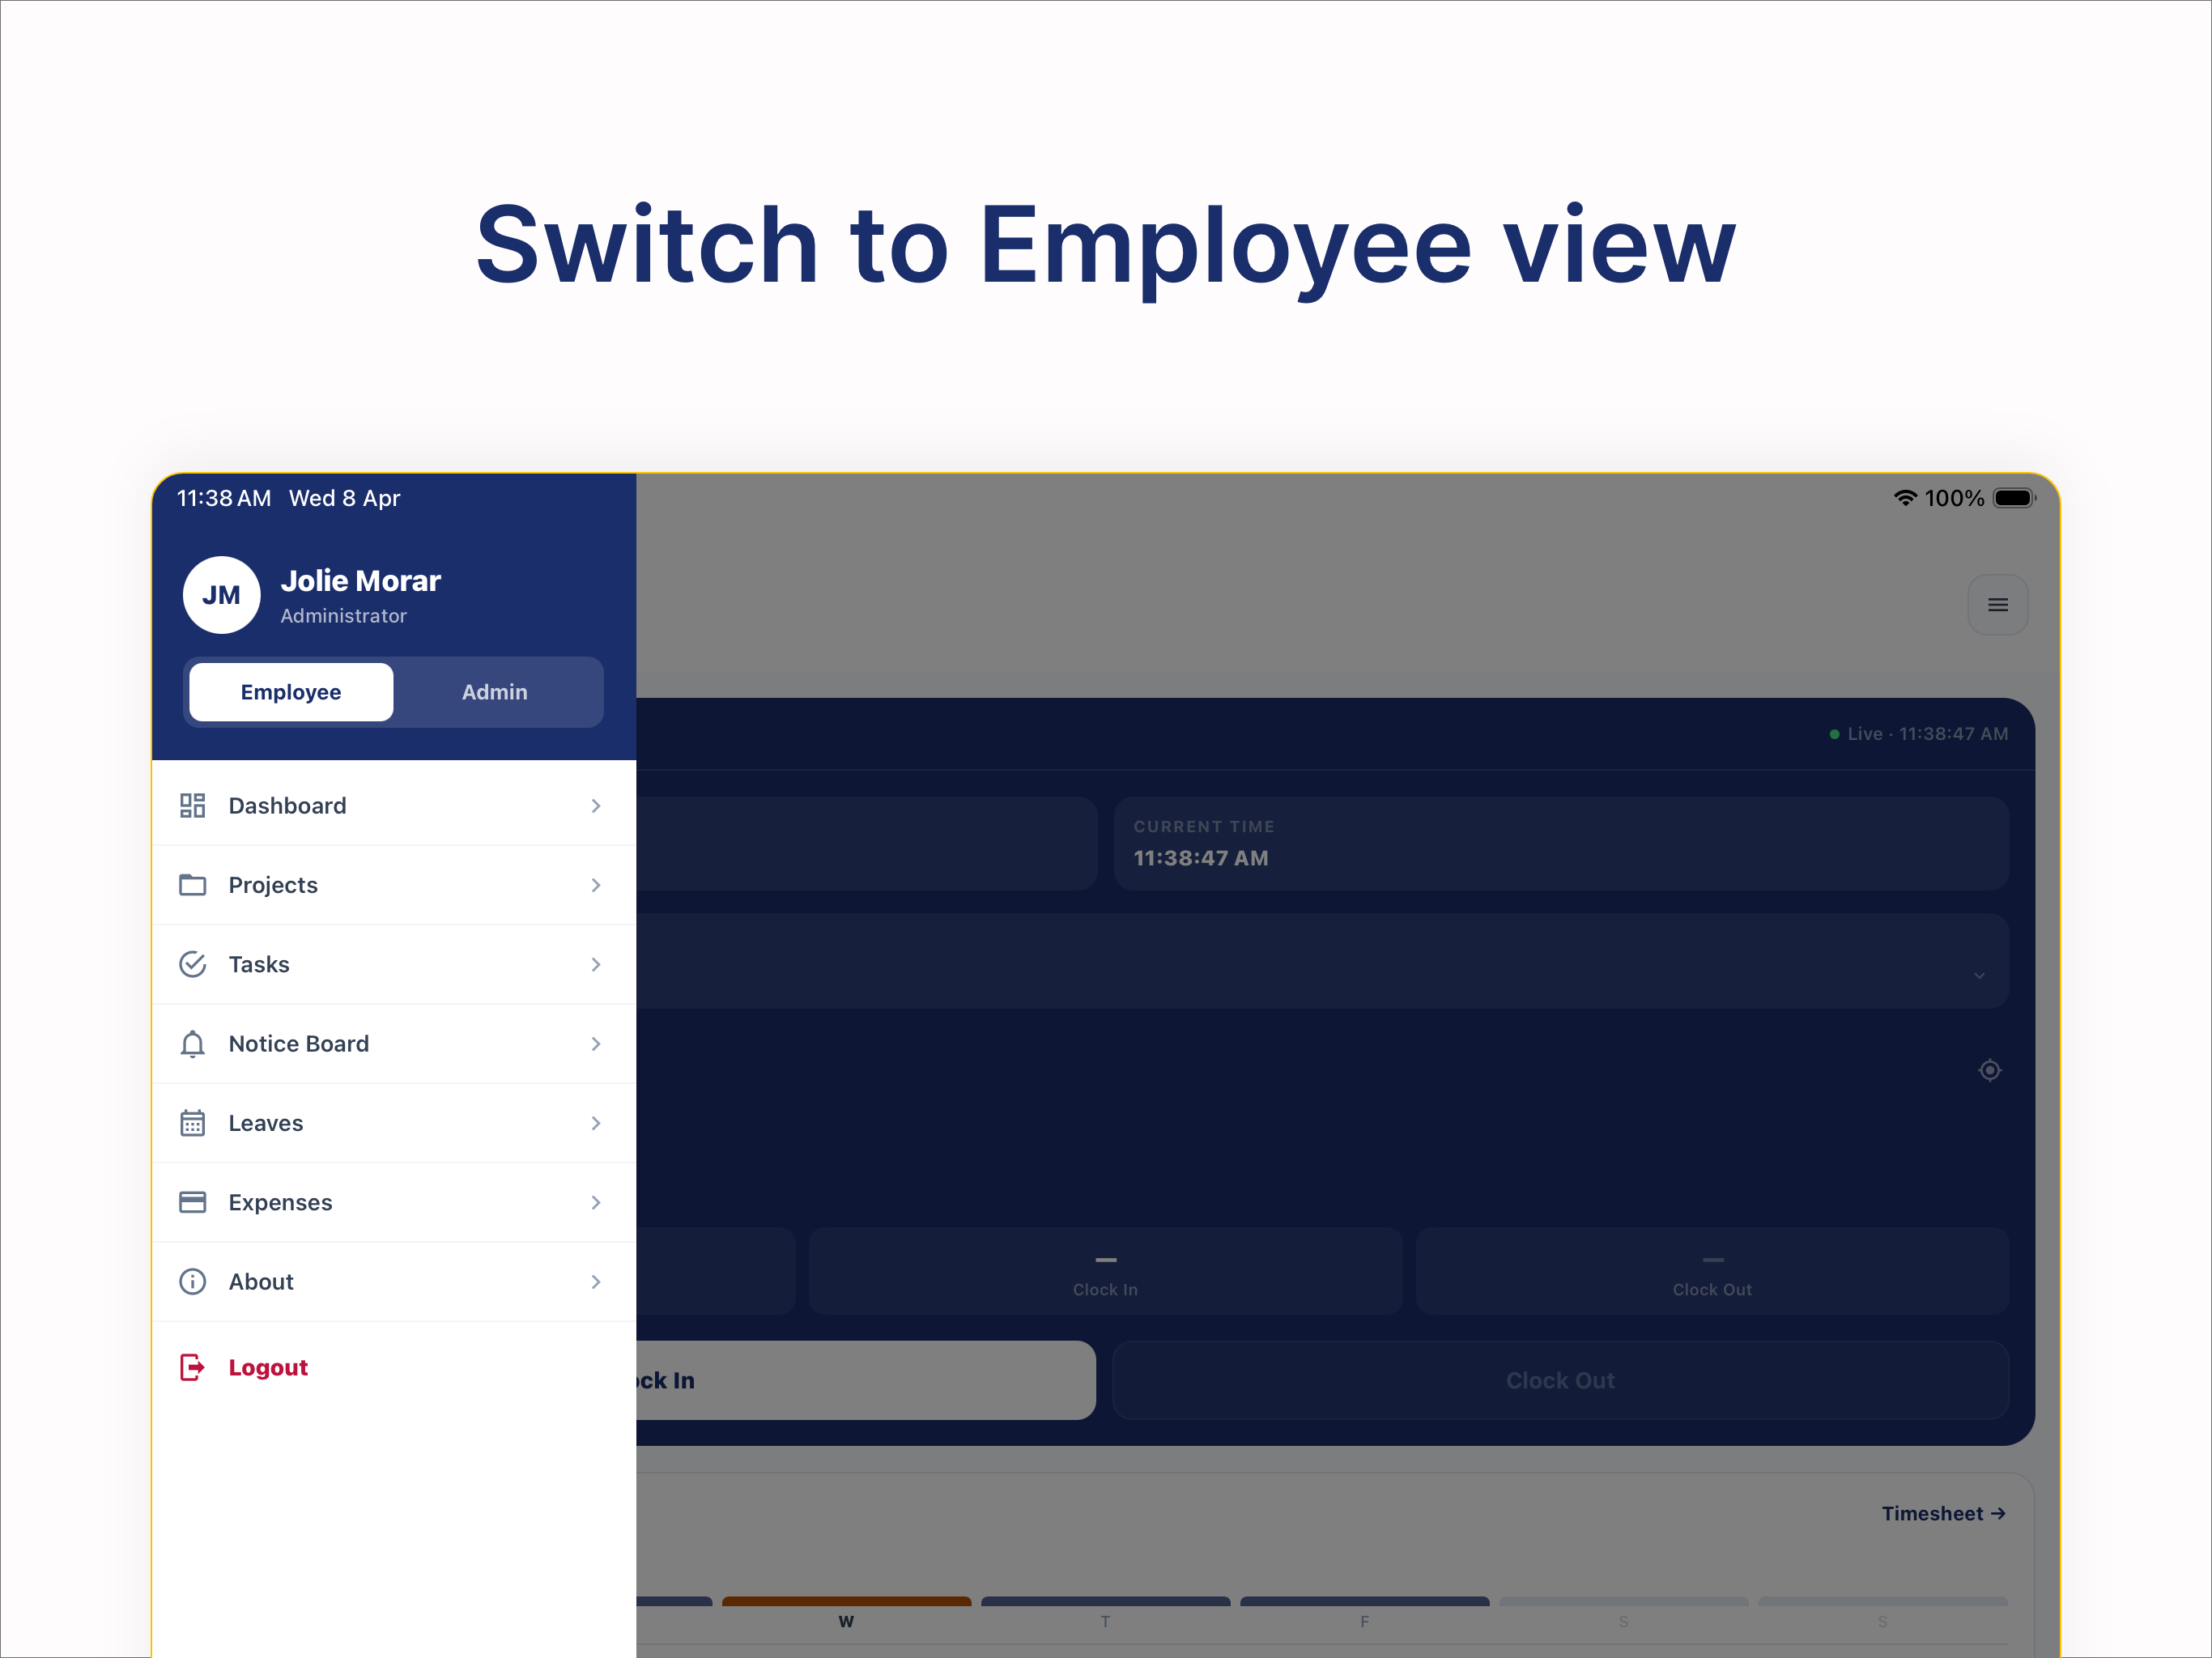Click the Leaves calendar icon

(192, 1123)
